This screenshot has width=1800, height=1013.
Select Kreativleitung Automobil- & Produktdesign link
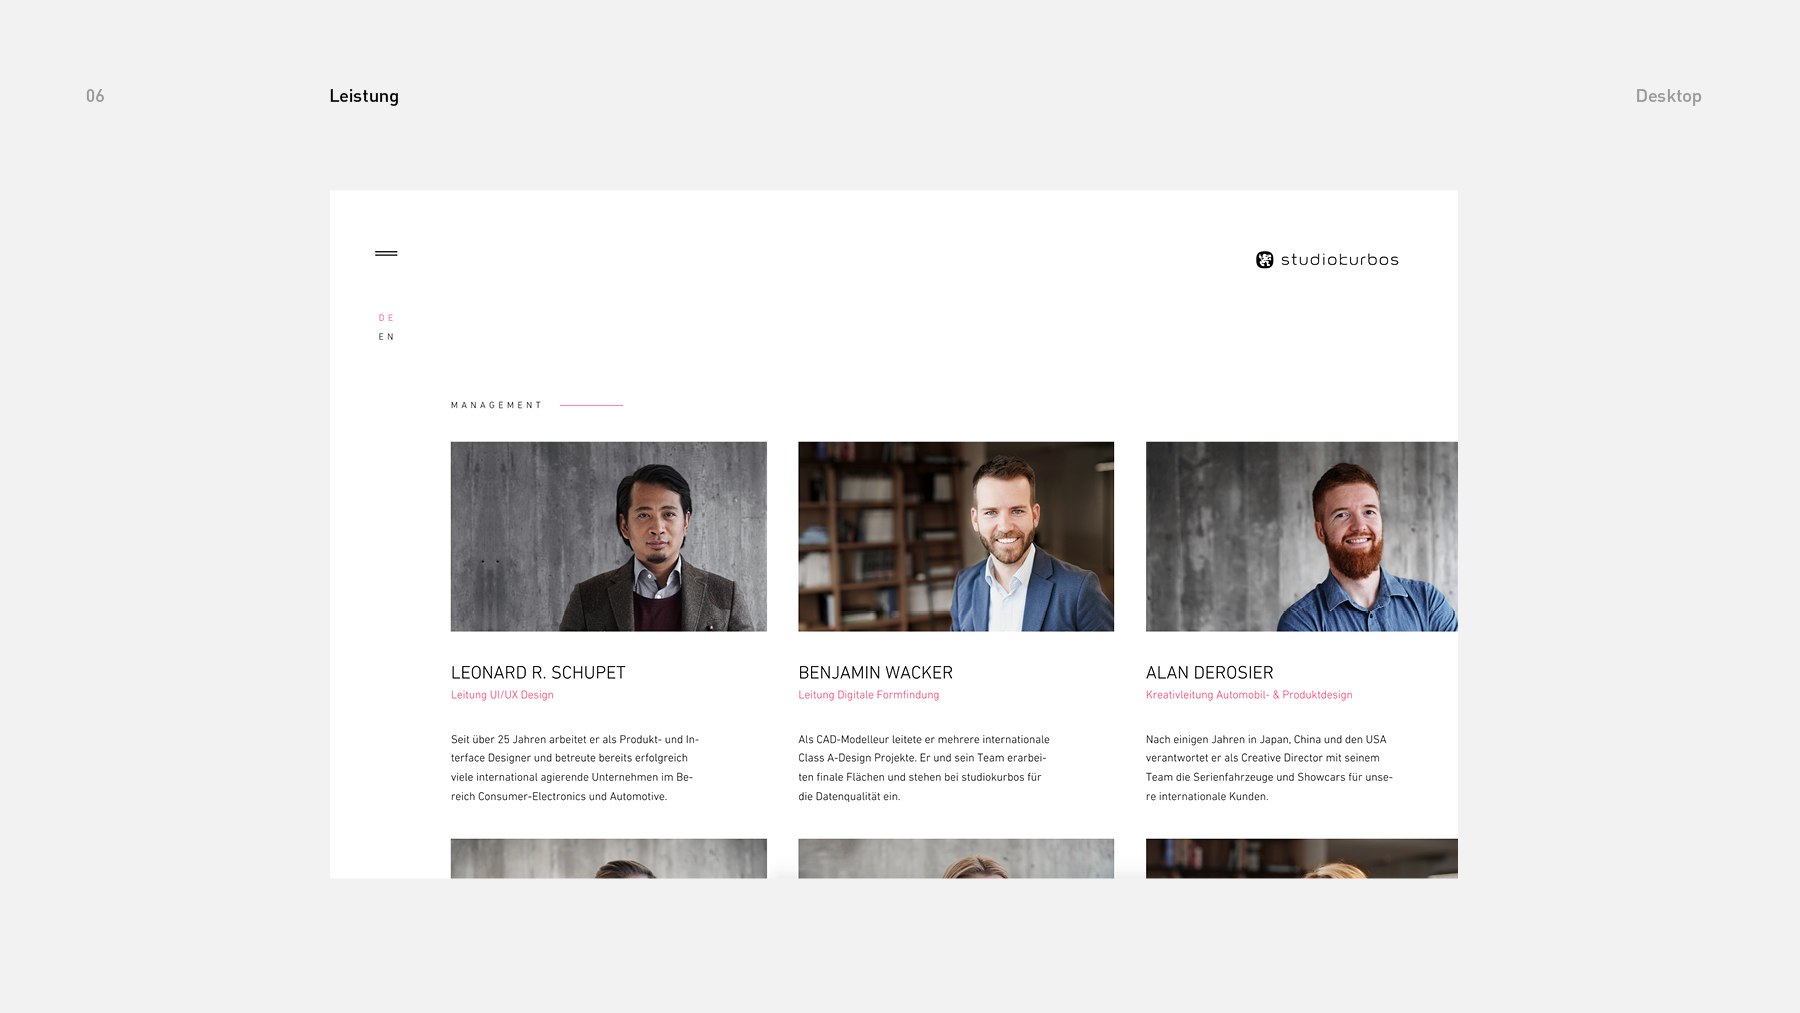coord(1249,695)
